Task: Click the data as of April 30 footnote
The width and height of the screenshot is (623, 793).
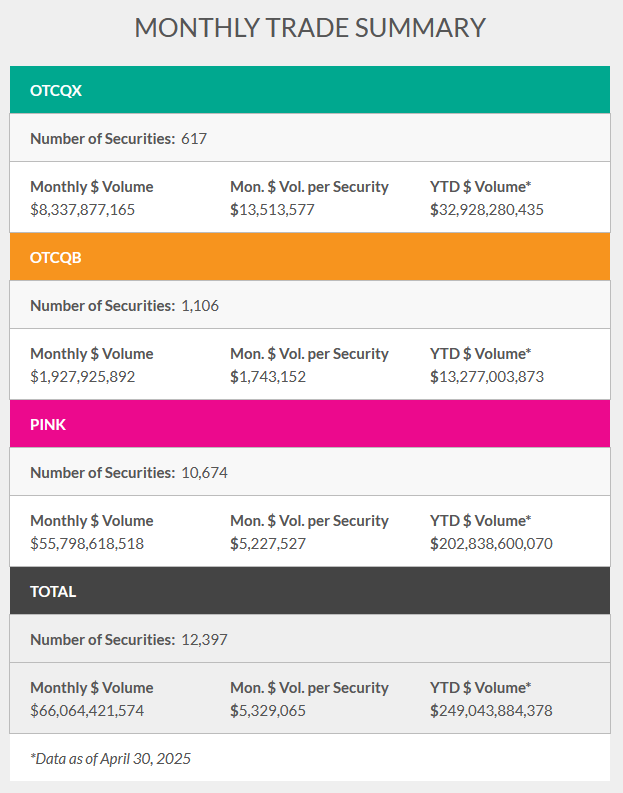Action: 110,758
